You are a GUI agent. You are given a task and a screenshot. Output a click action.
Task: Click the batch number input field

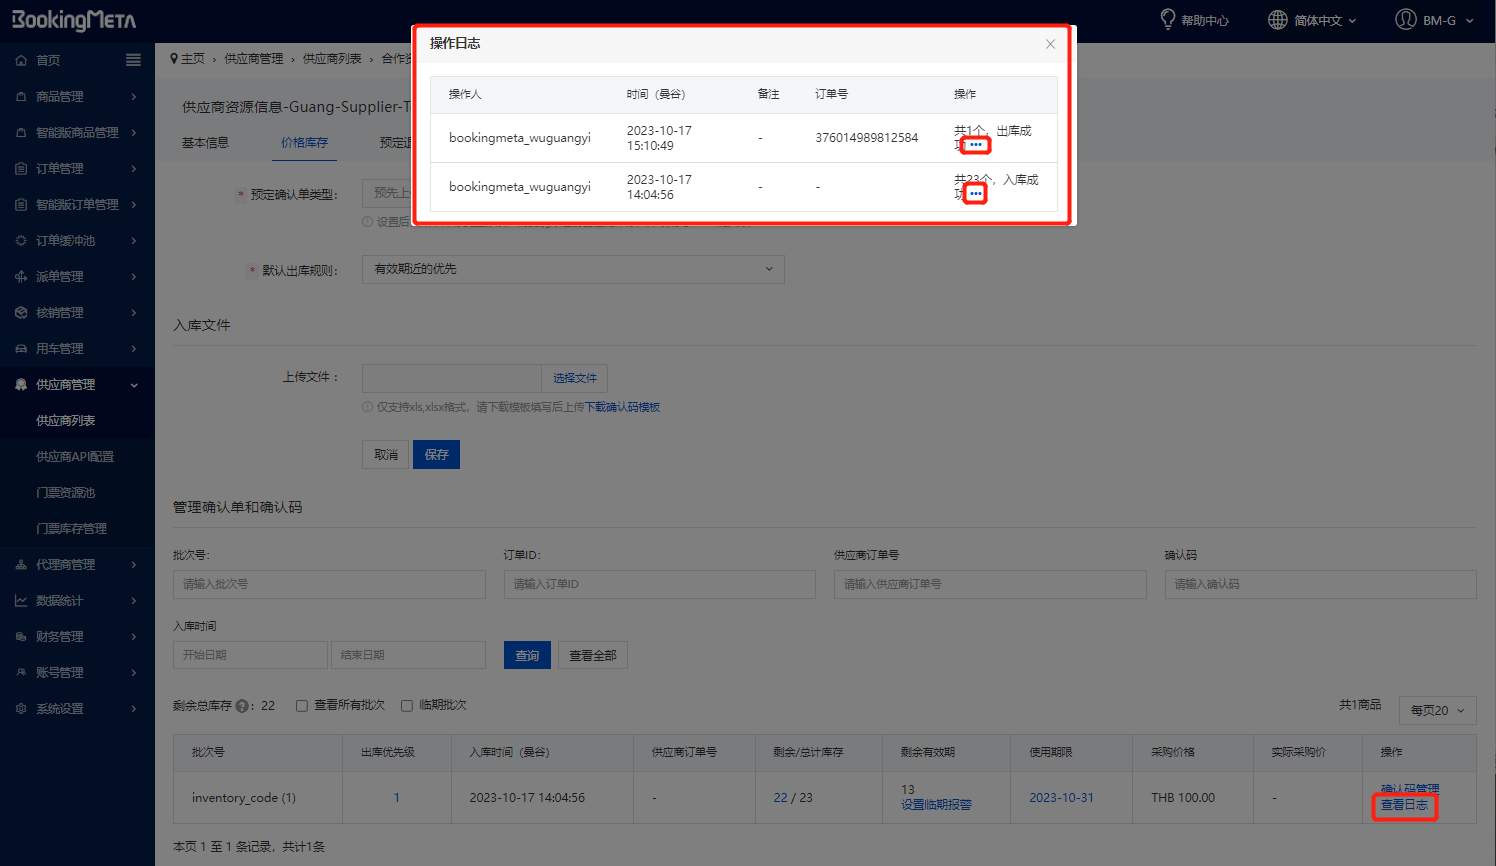click(x=329, y=584)
